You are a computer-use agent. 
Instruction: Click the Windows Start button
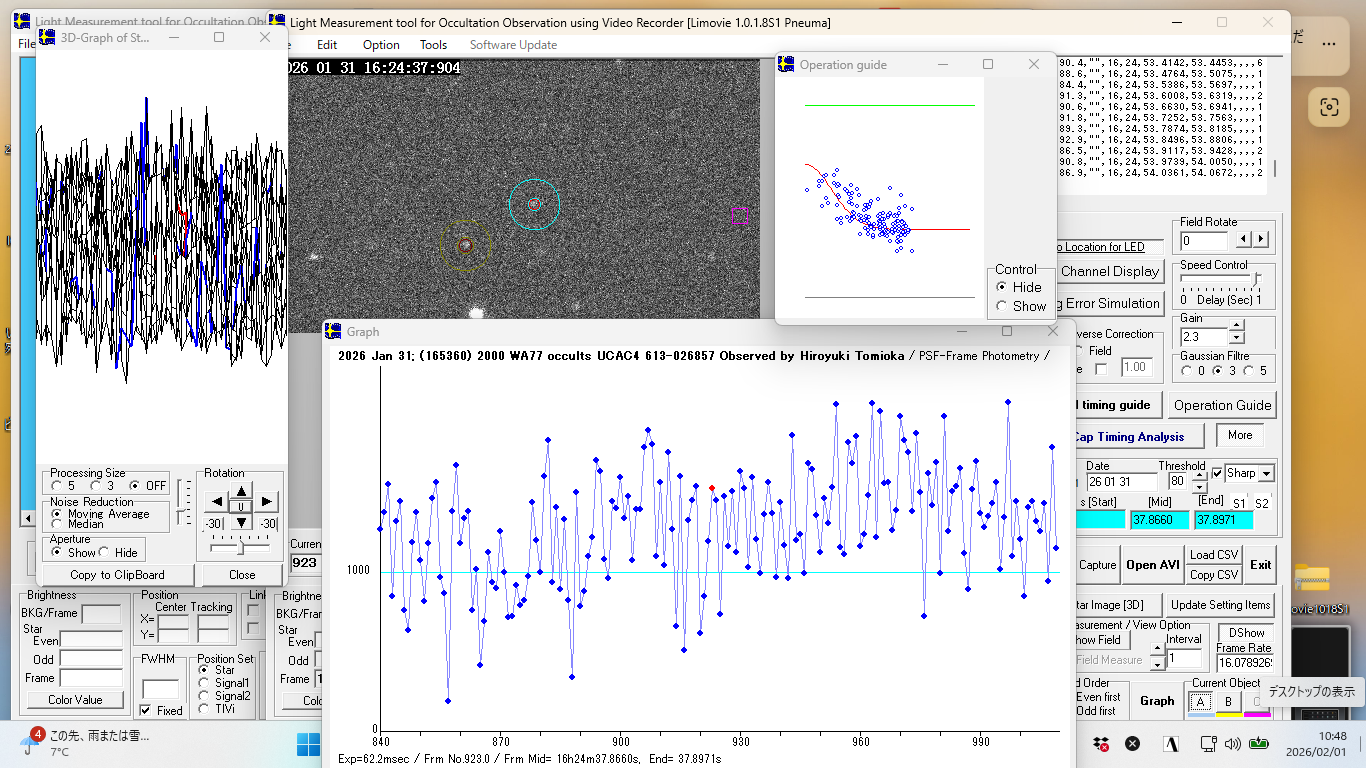[308, 744]
